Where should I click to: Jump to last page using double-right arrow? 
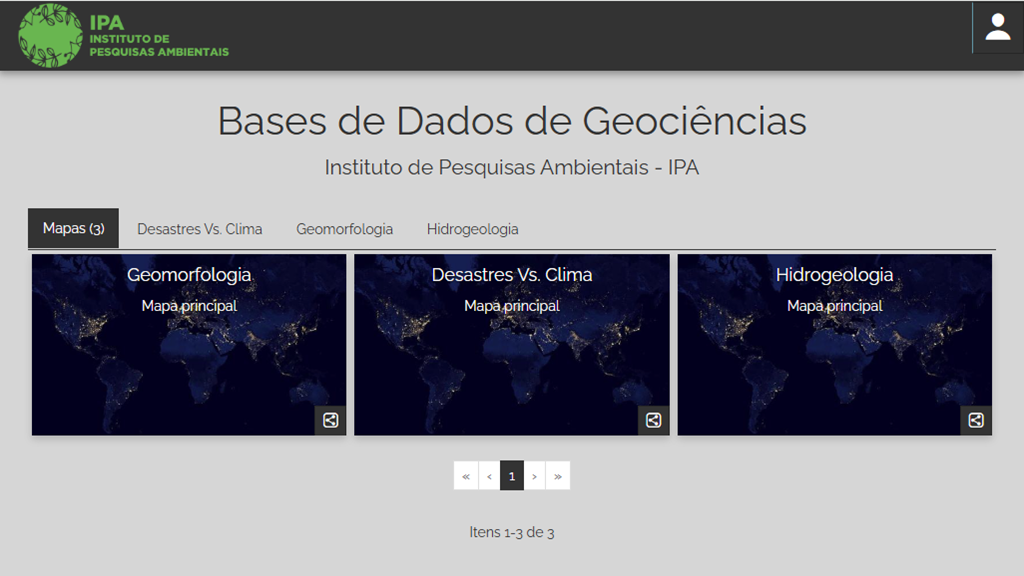[558, 476]
